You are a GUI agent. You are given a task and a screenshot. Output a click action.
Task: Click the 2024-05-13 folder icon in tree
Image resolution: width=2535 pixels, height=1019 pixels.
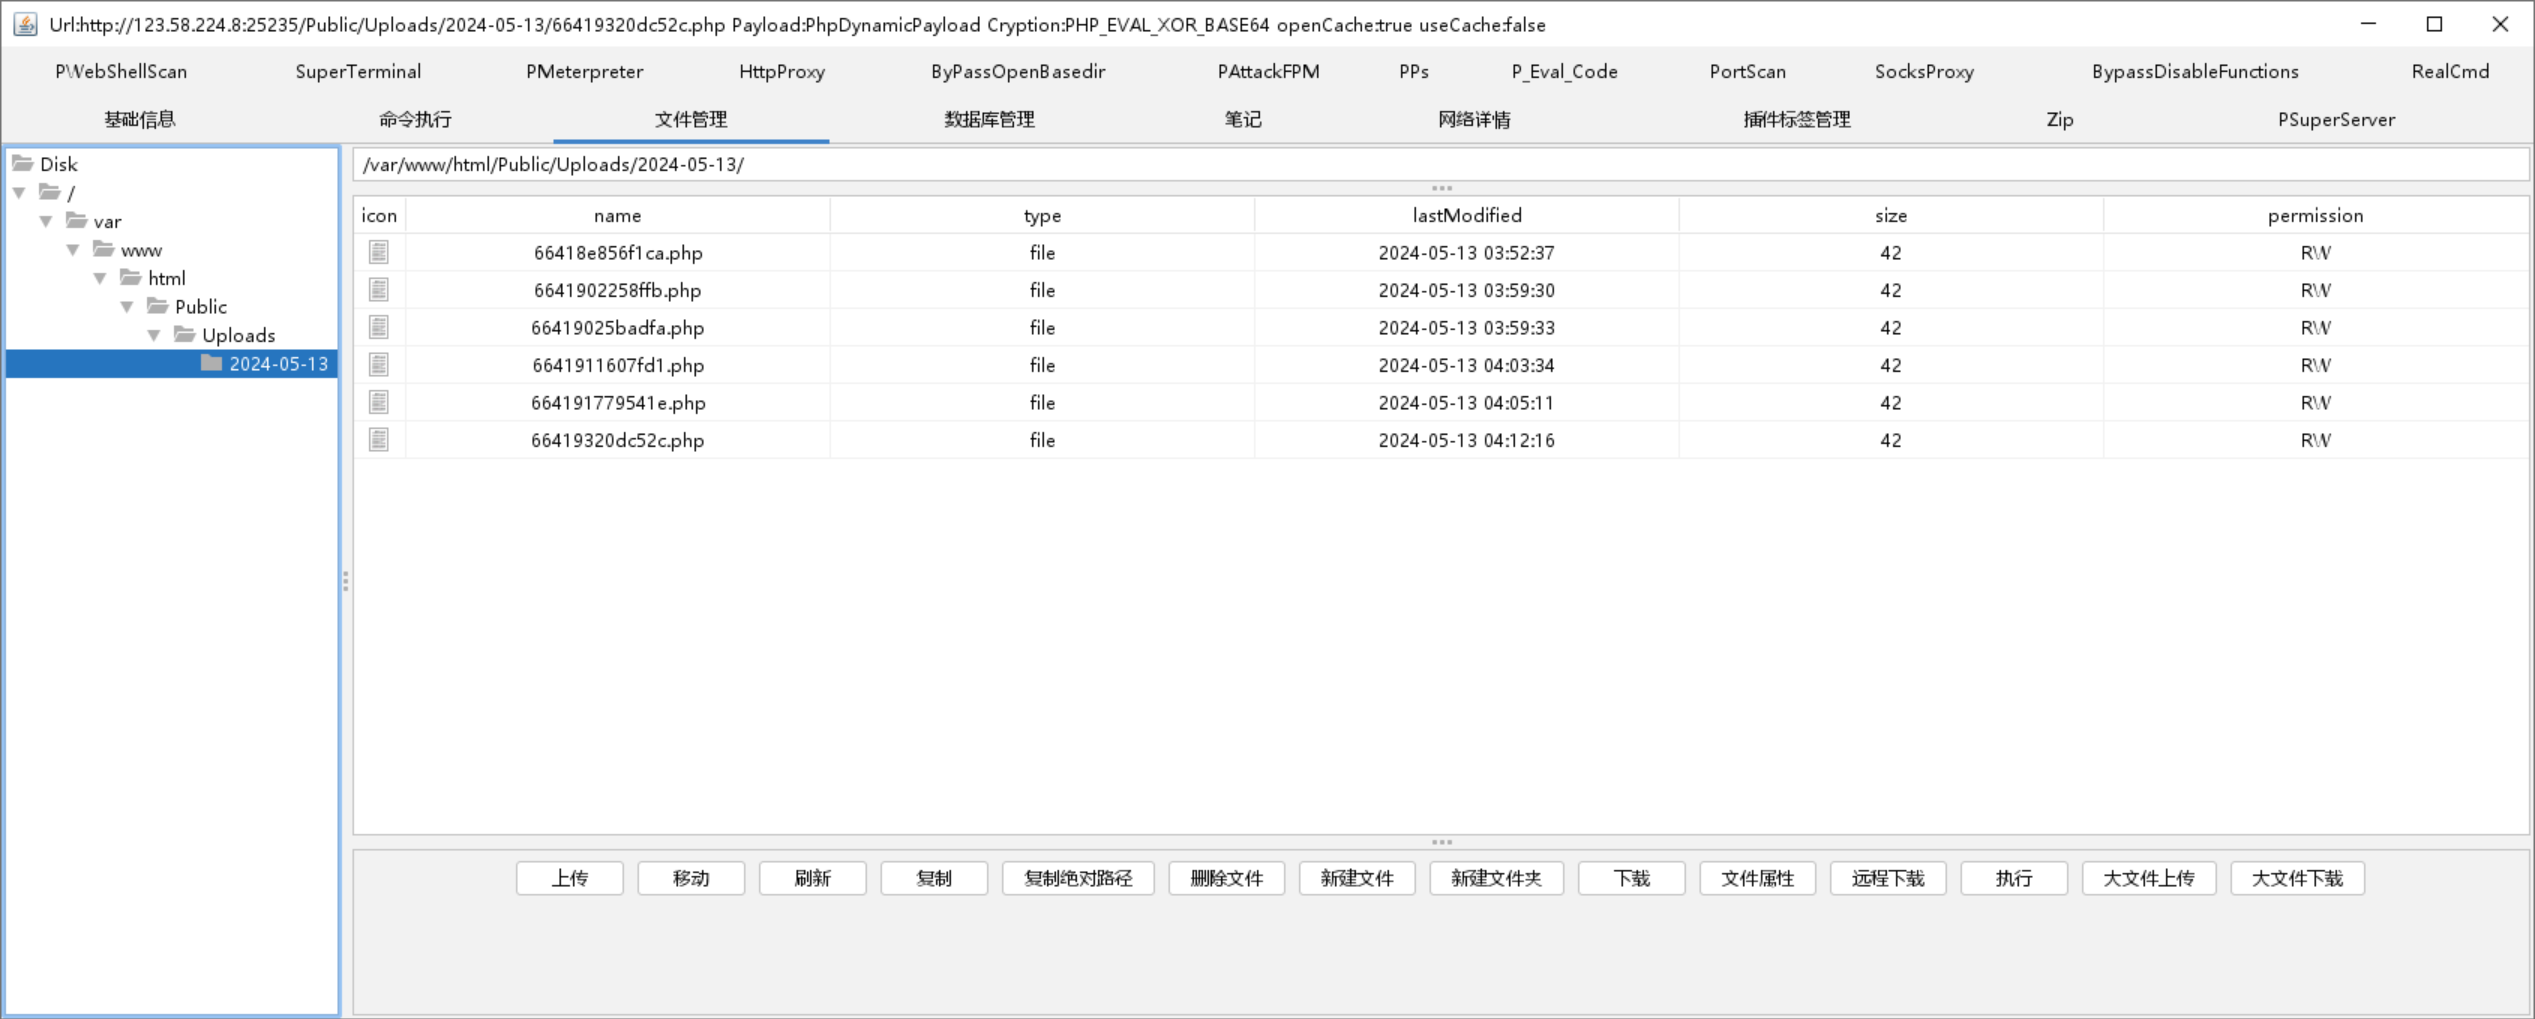pyautogui.click(x=211, y=363)
